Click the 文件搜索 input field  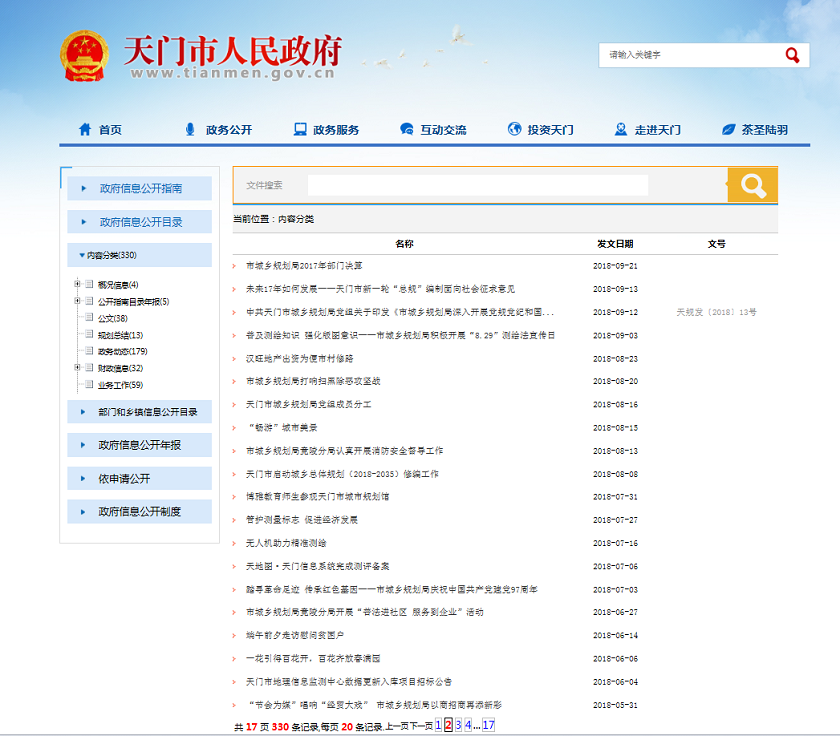(477, 185)
